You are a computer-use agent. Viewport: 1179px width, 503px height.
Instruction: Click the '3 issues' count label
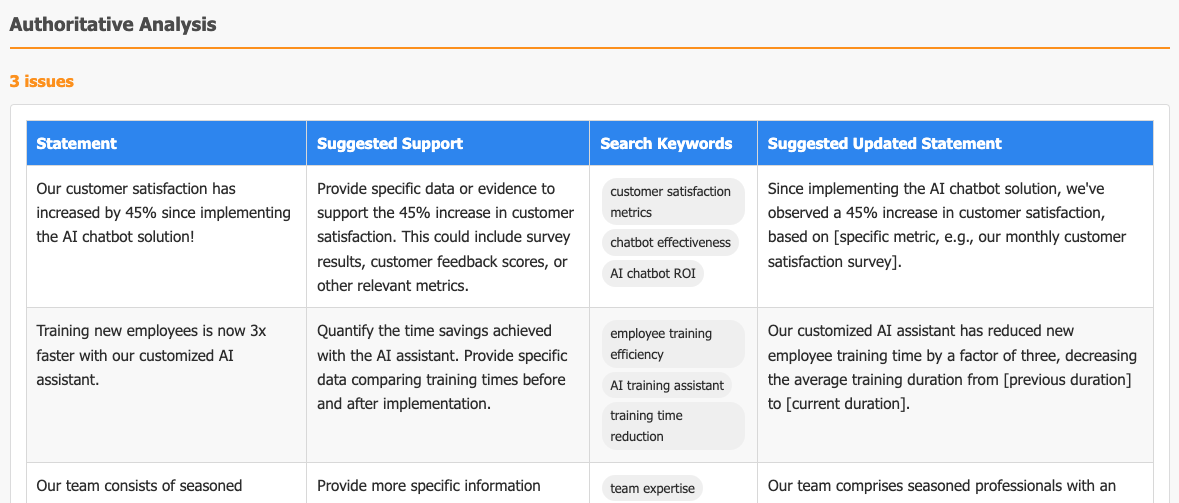coord(42,81)
